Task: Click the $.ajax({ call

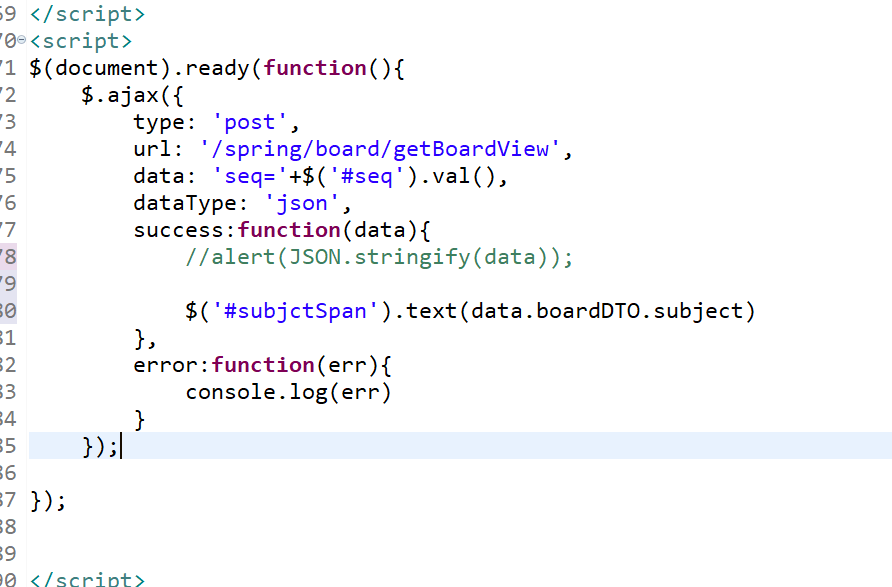Action: 133,95
